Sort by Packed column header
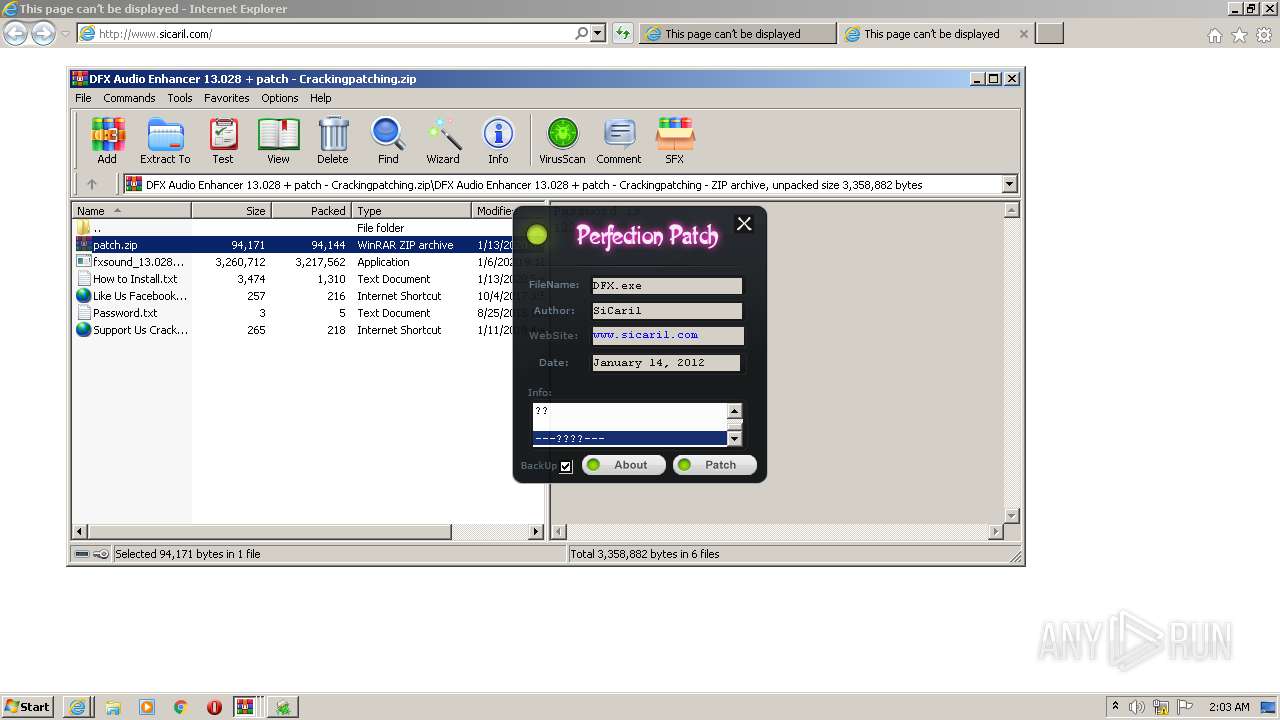 click(311, 211)
